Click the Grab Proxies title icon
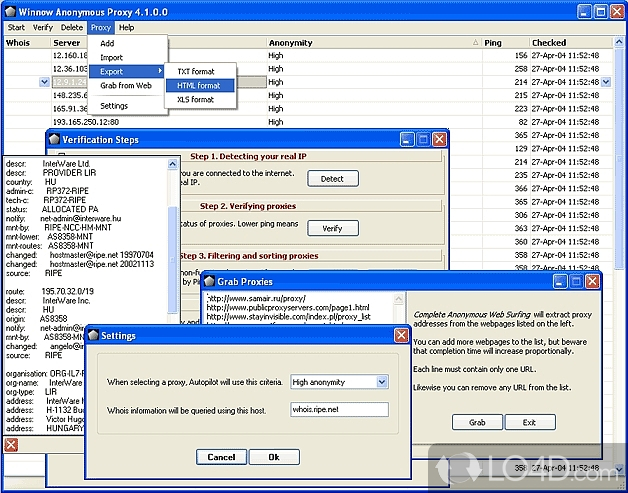 pos(209,281)
